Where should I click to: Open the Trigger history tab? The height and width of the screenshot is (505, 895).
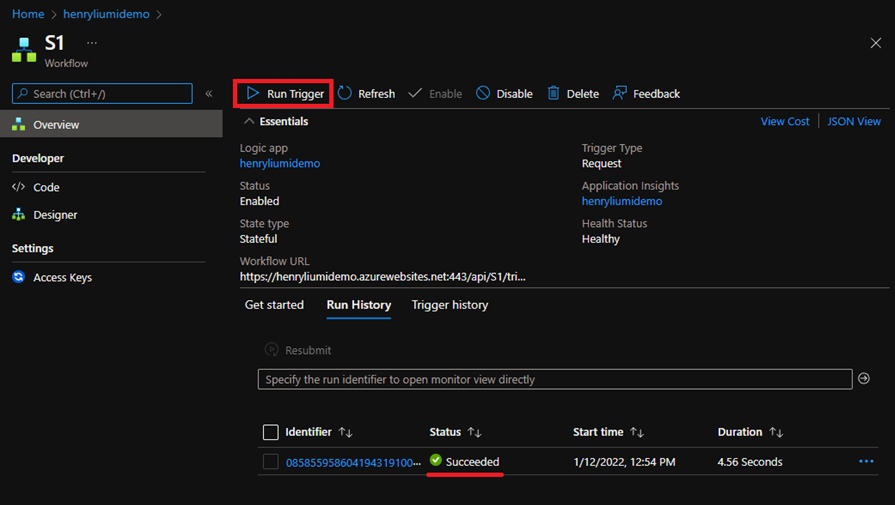450,305
